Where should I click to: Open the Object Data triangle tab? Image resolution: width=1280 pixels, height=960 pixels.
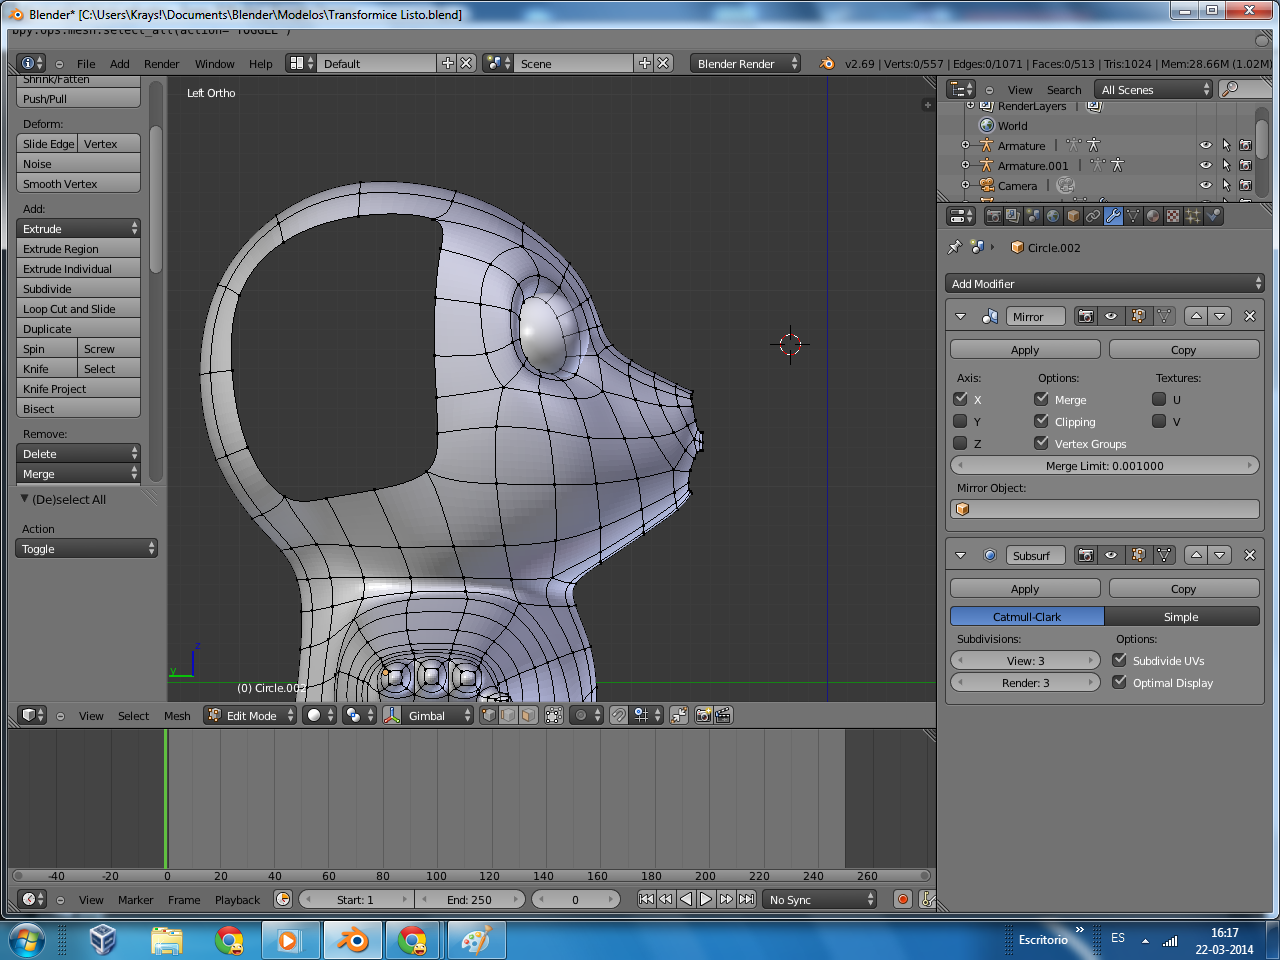point(1133,216)
